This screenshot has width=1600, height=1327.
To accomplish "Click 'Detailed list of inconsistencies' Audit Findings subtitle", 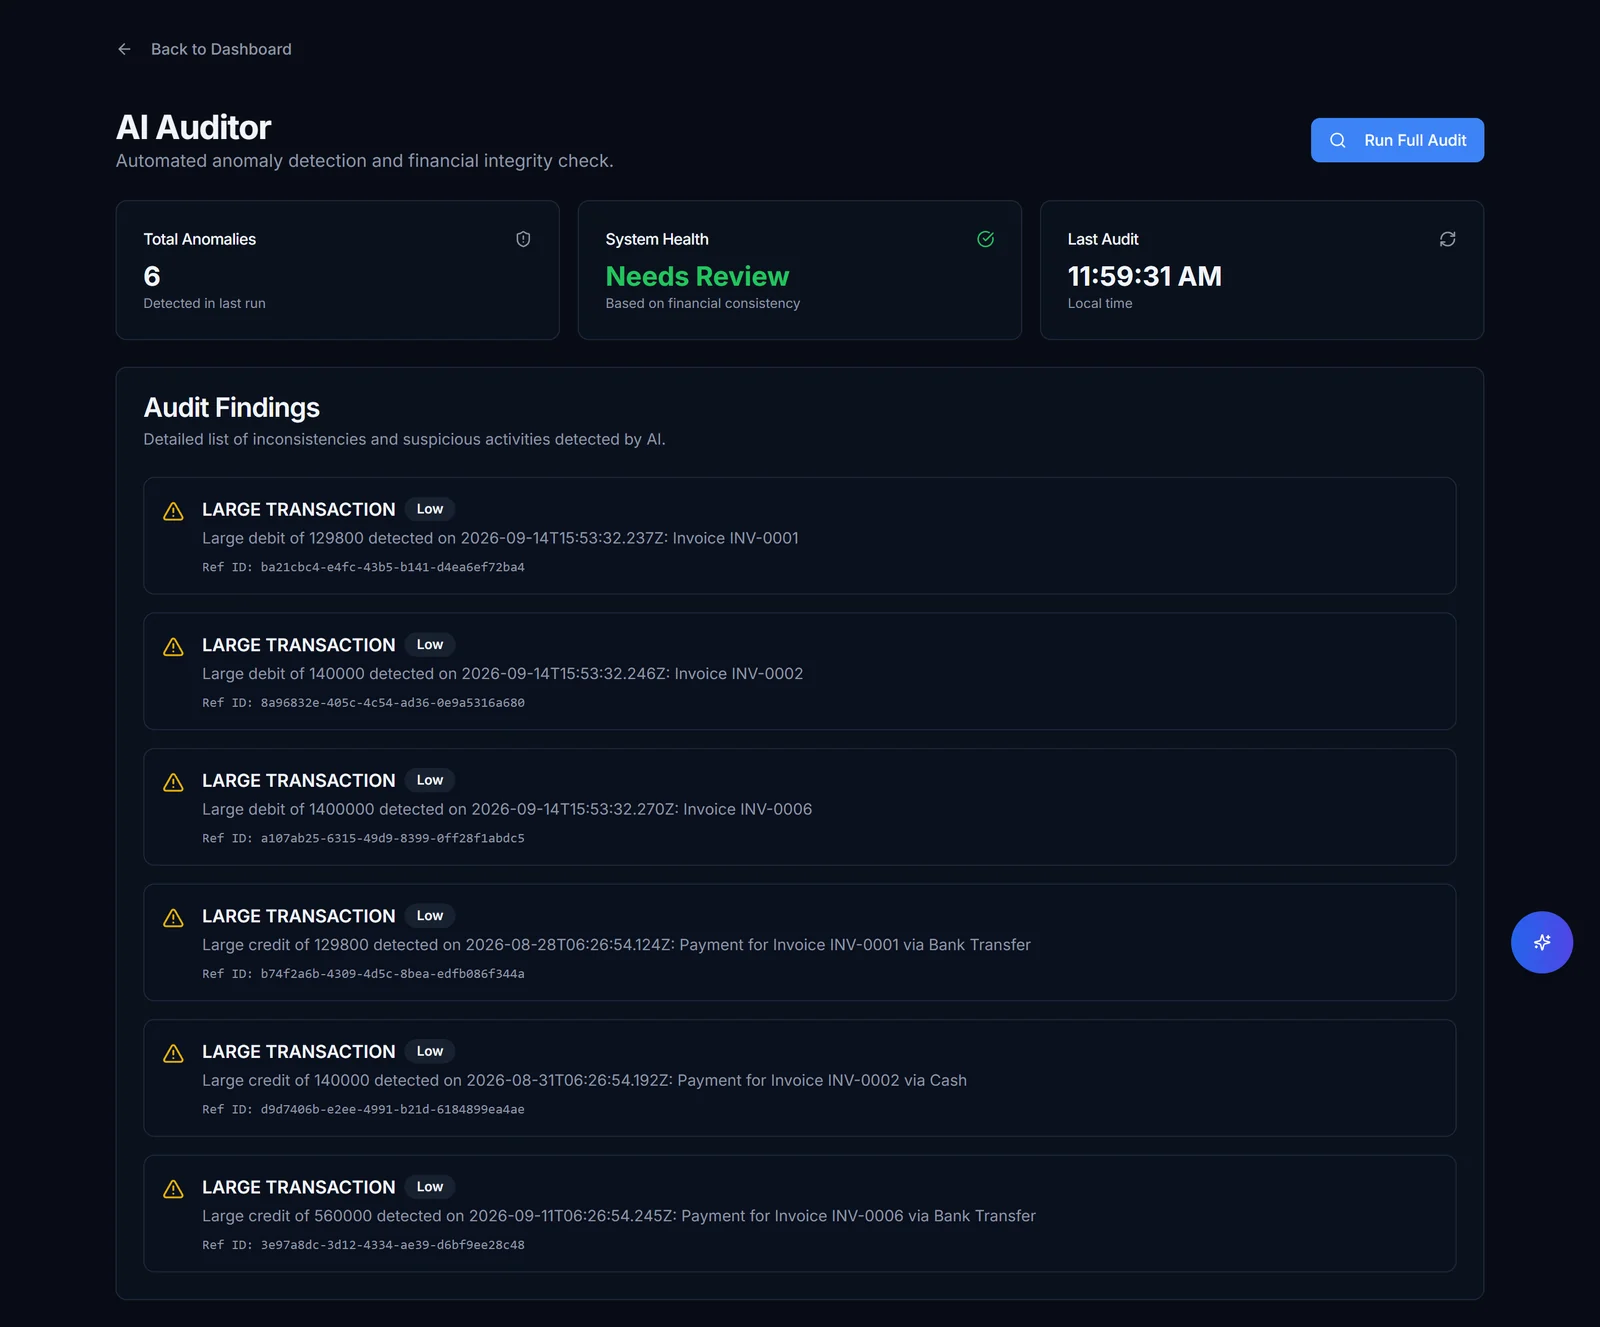I will (x=404, y=439).
